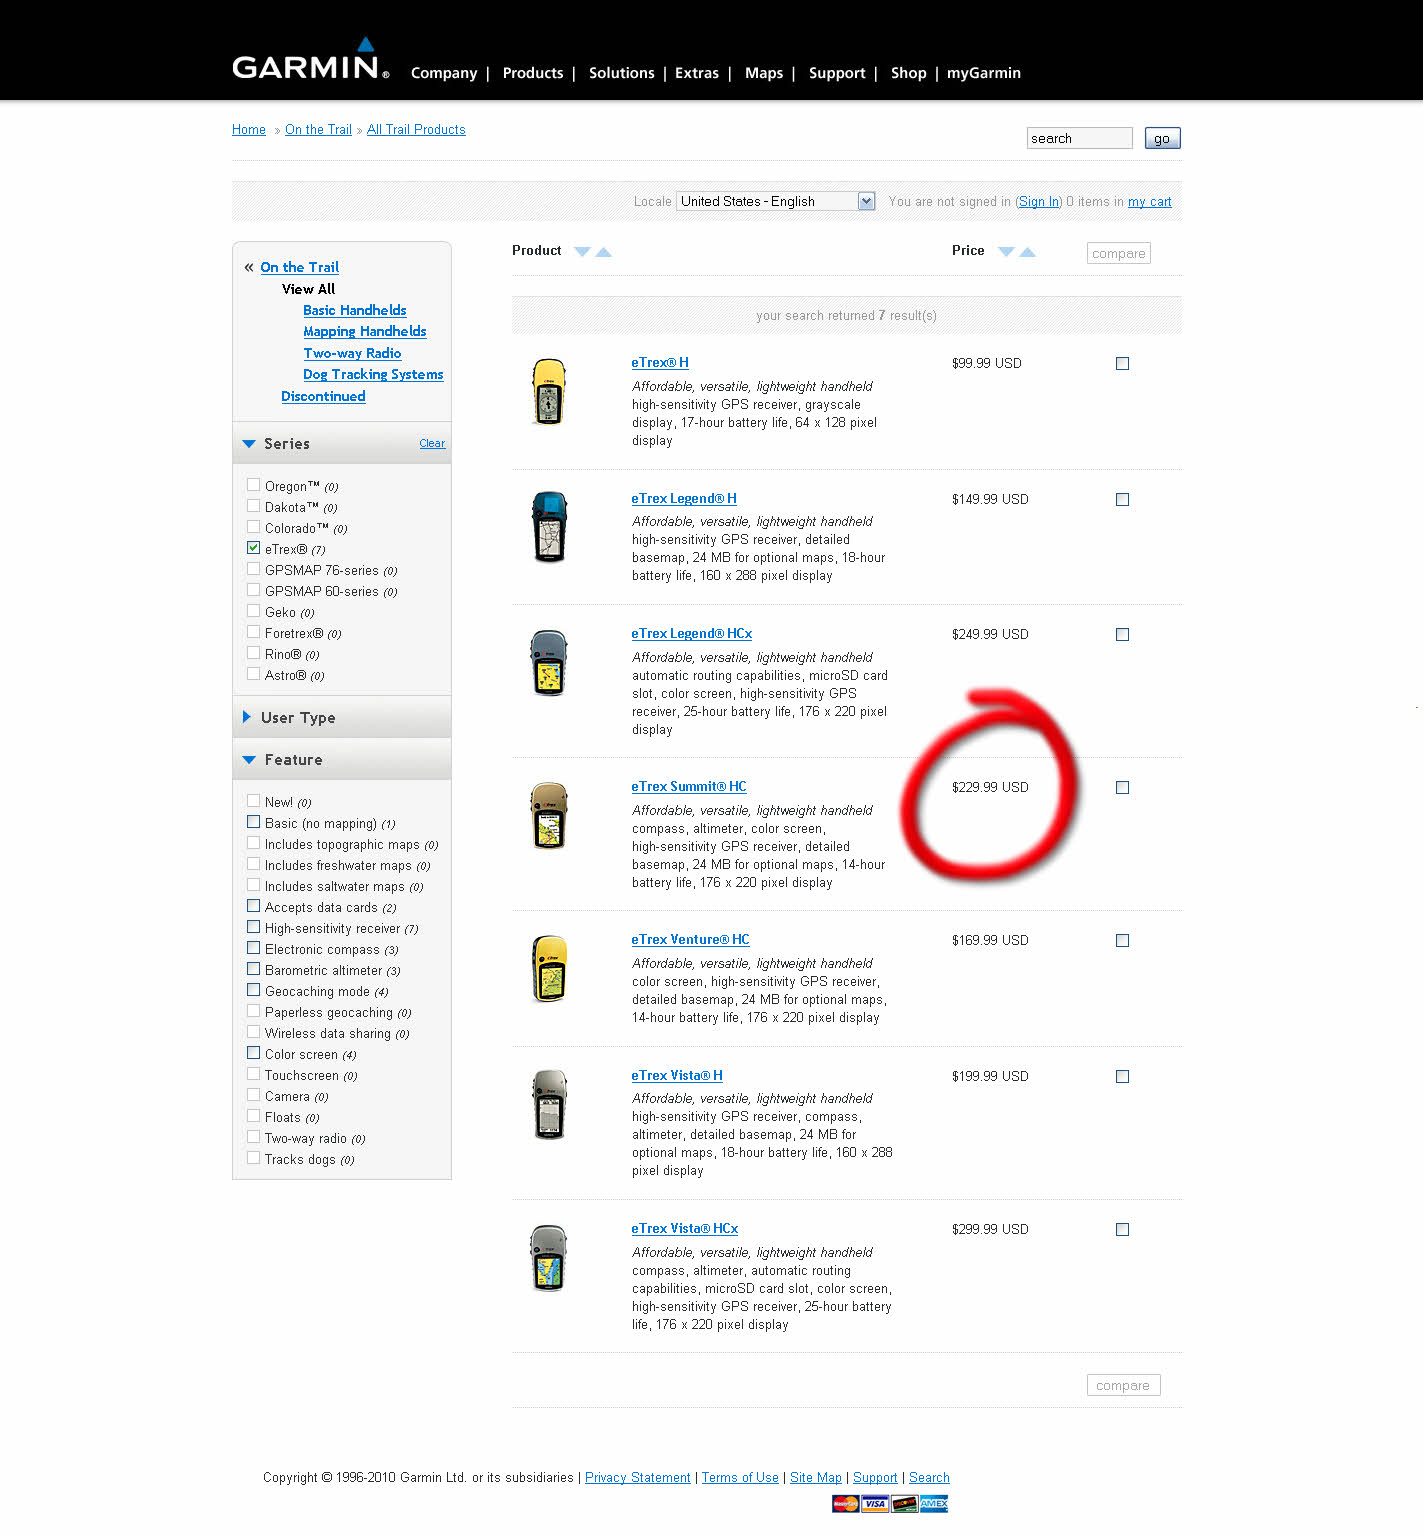Tick compare checkbox for eTrex Vista HCx
Screen dimensions: 1423x1535
click(1122, 1230)
